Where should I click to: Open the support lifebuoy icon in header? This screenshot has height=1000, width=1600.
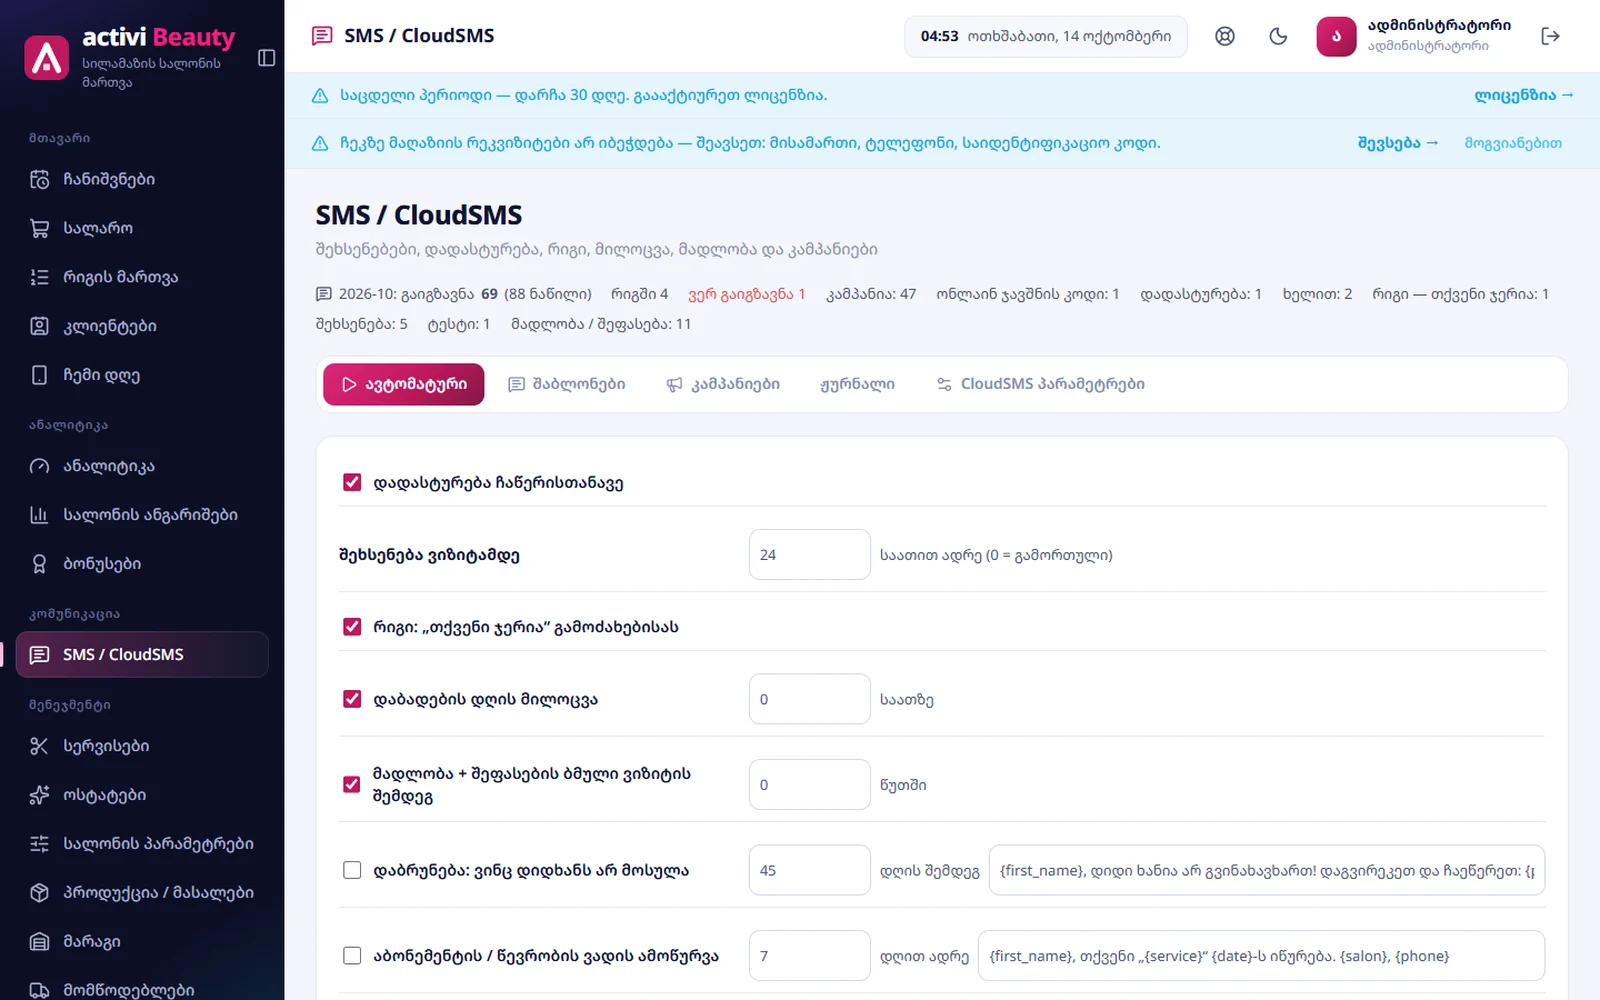coord(1225,36)
